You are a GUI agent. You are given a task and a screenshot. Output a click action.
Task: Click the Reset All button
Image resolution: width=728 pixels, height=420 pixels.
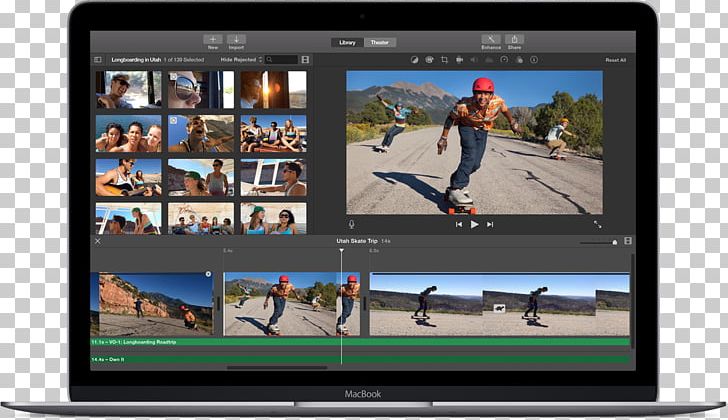coord(616,60)
